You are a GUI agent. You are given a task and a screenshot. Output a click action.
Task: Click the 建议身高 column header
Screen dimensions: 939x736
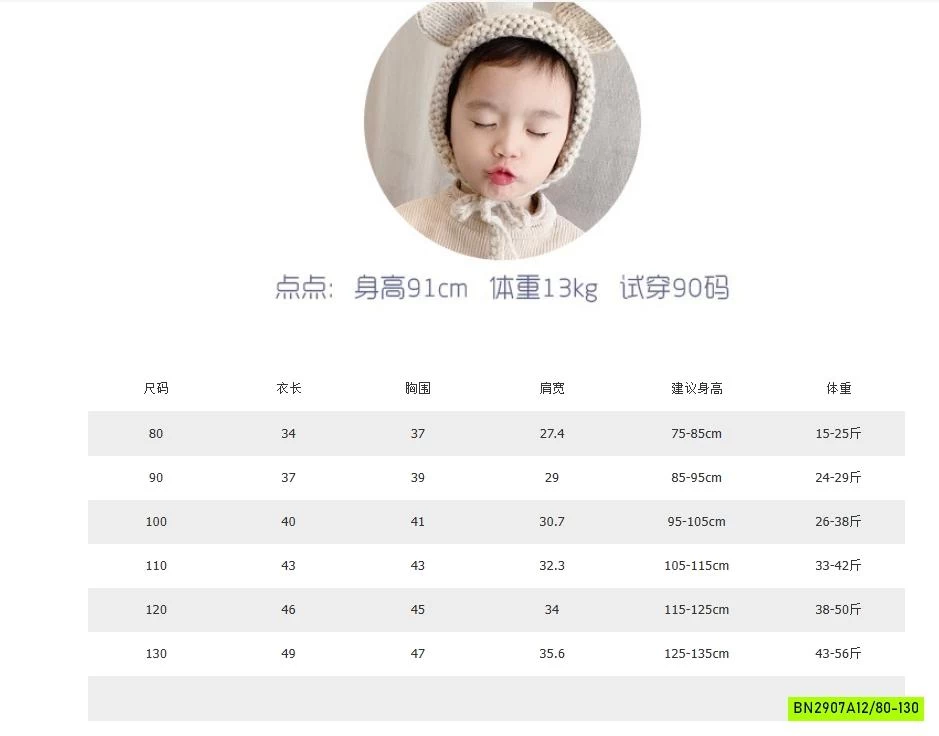coord(696,388)
